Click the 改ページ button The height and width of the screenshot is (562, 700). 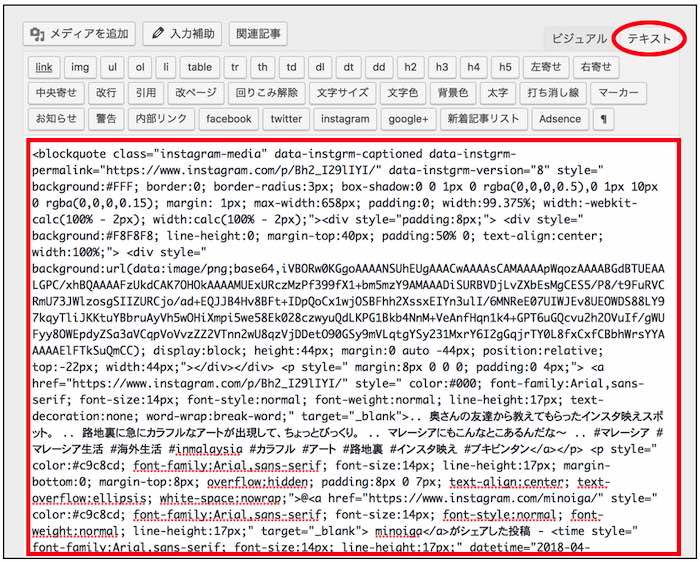click(x=196, y=93)
